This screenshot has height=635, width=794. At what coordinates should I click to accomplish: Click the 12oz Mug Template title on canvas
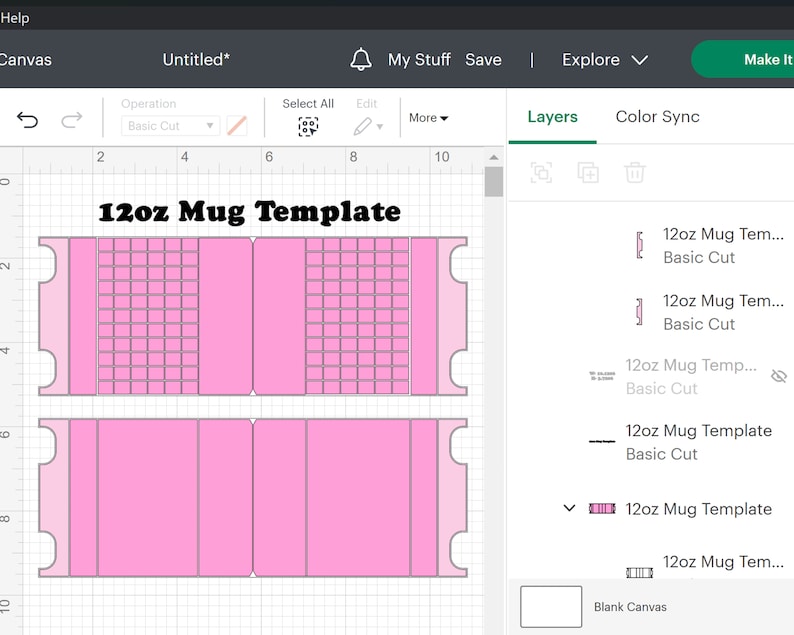[x=249, y=212]
